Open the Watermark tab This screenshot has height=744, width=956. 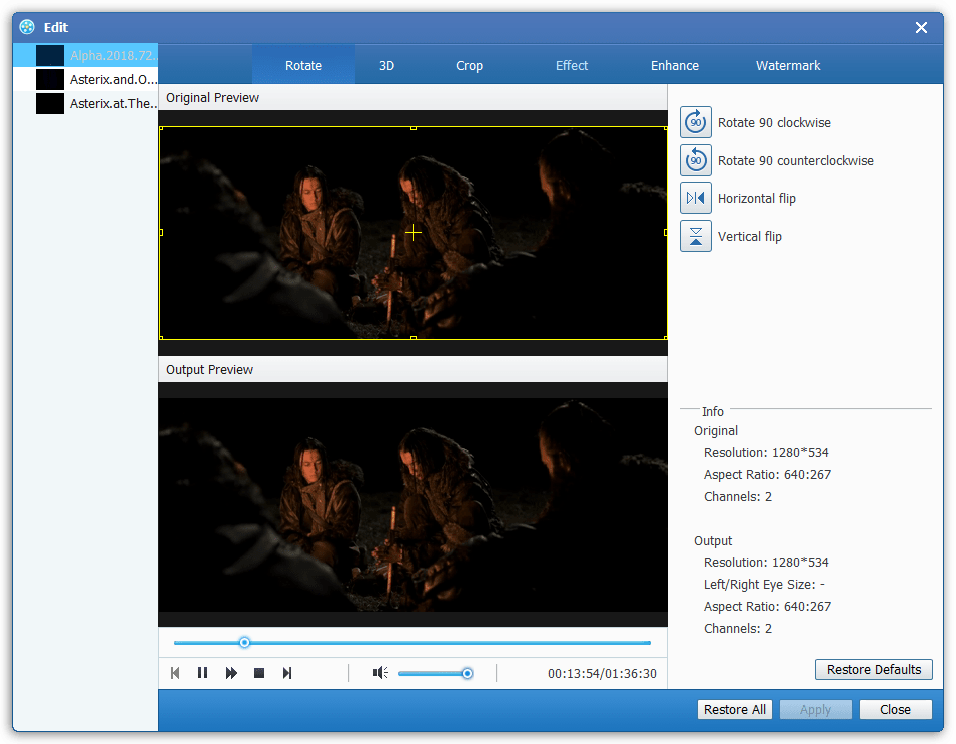point(788,65)
